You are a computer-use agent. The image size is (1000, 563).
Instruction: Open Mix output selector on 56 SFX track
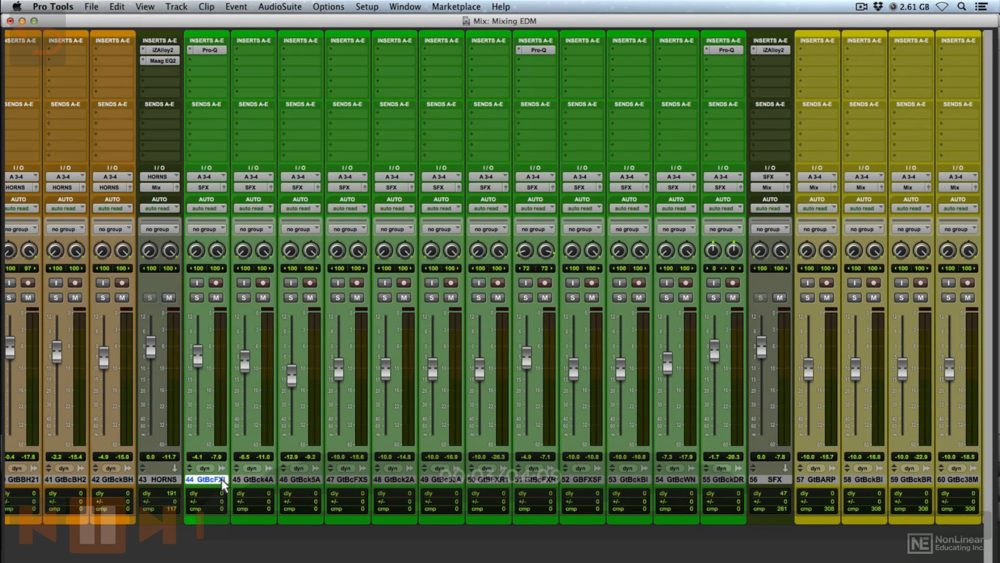(770, 187)
